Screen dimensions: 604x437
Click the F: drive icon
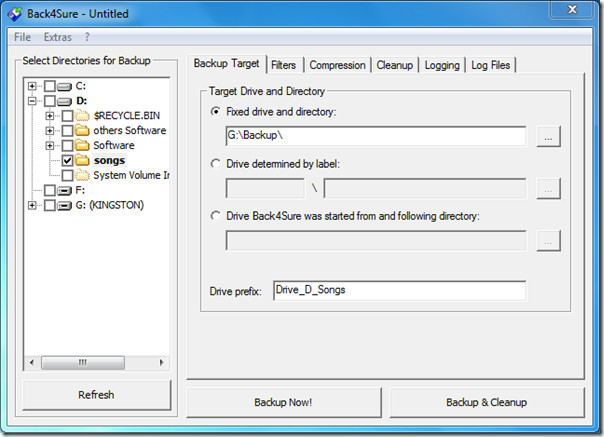pyautogui.click(x=64, y=190)
